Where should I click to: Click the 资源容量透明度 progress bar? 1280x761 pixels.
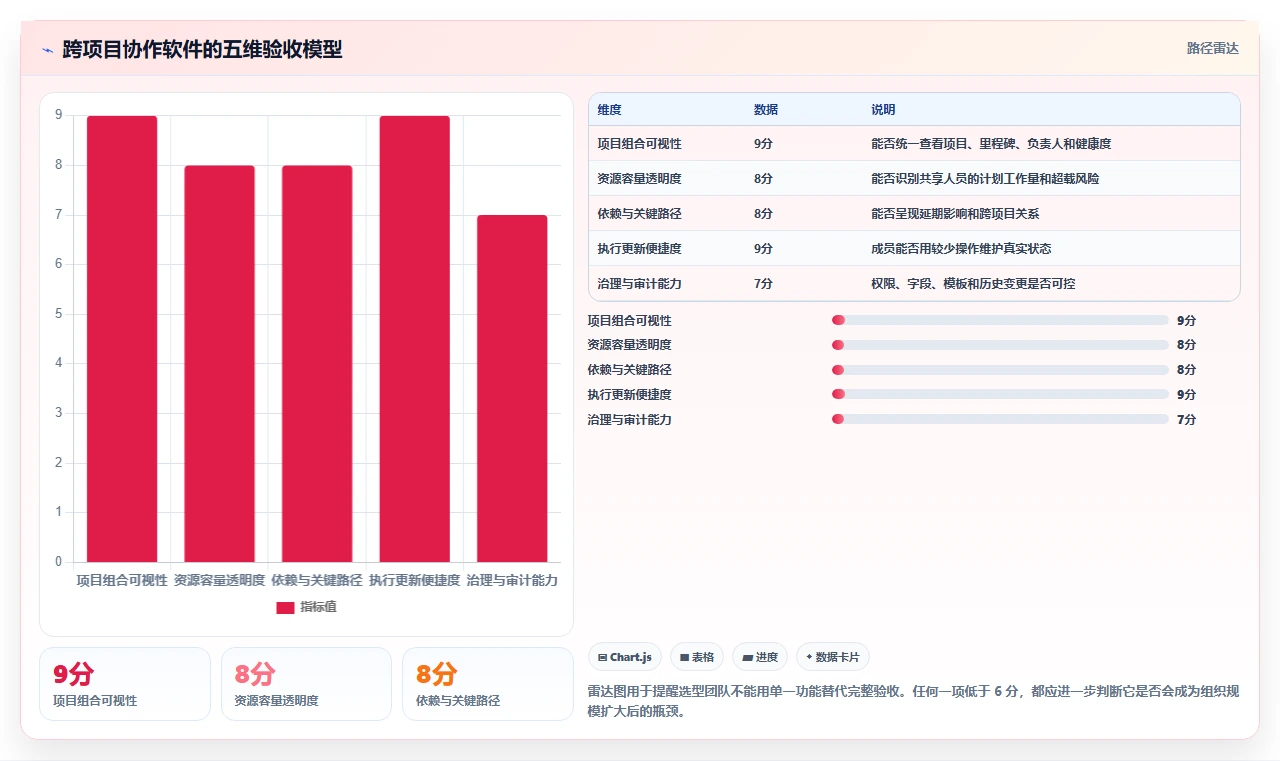1000,345
